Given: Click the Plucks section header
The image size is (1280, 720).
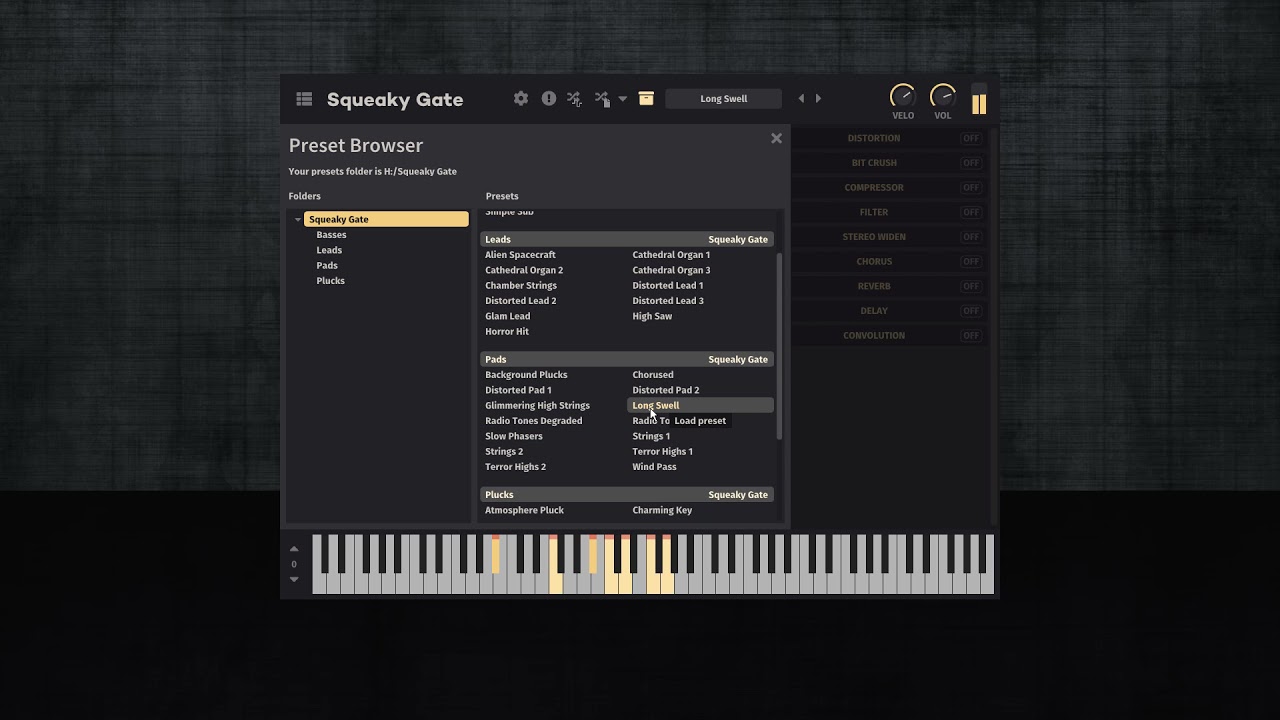Looking at the screenshot, I should [x=627, y=494].
